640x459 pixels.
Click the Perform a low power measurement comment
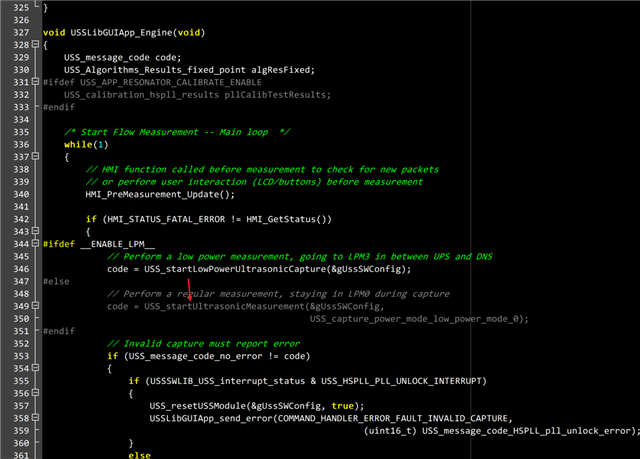click(300, 257)
